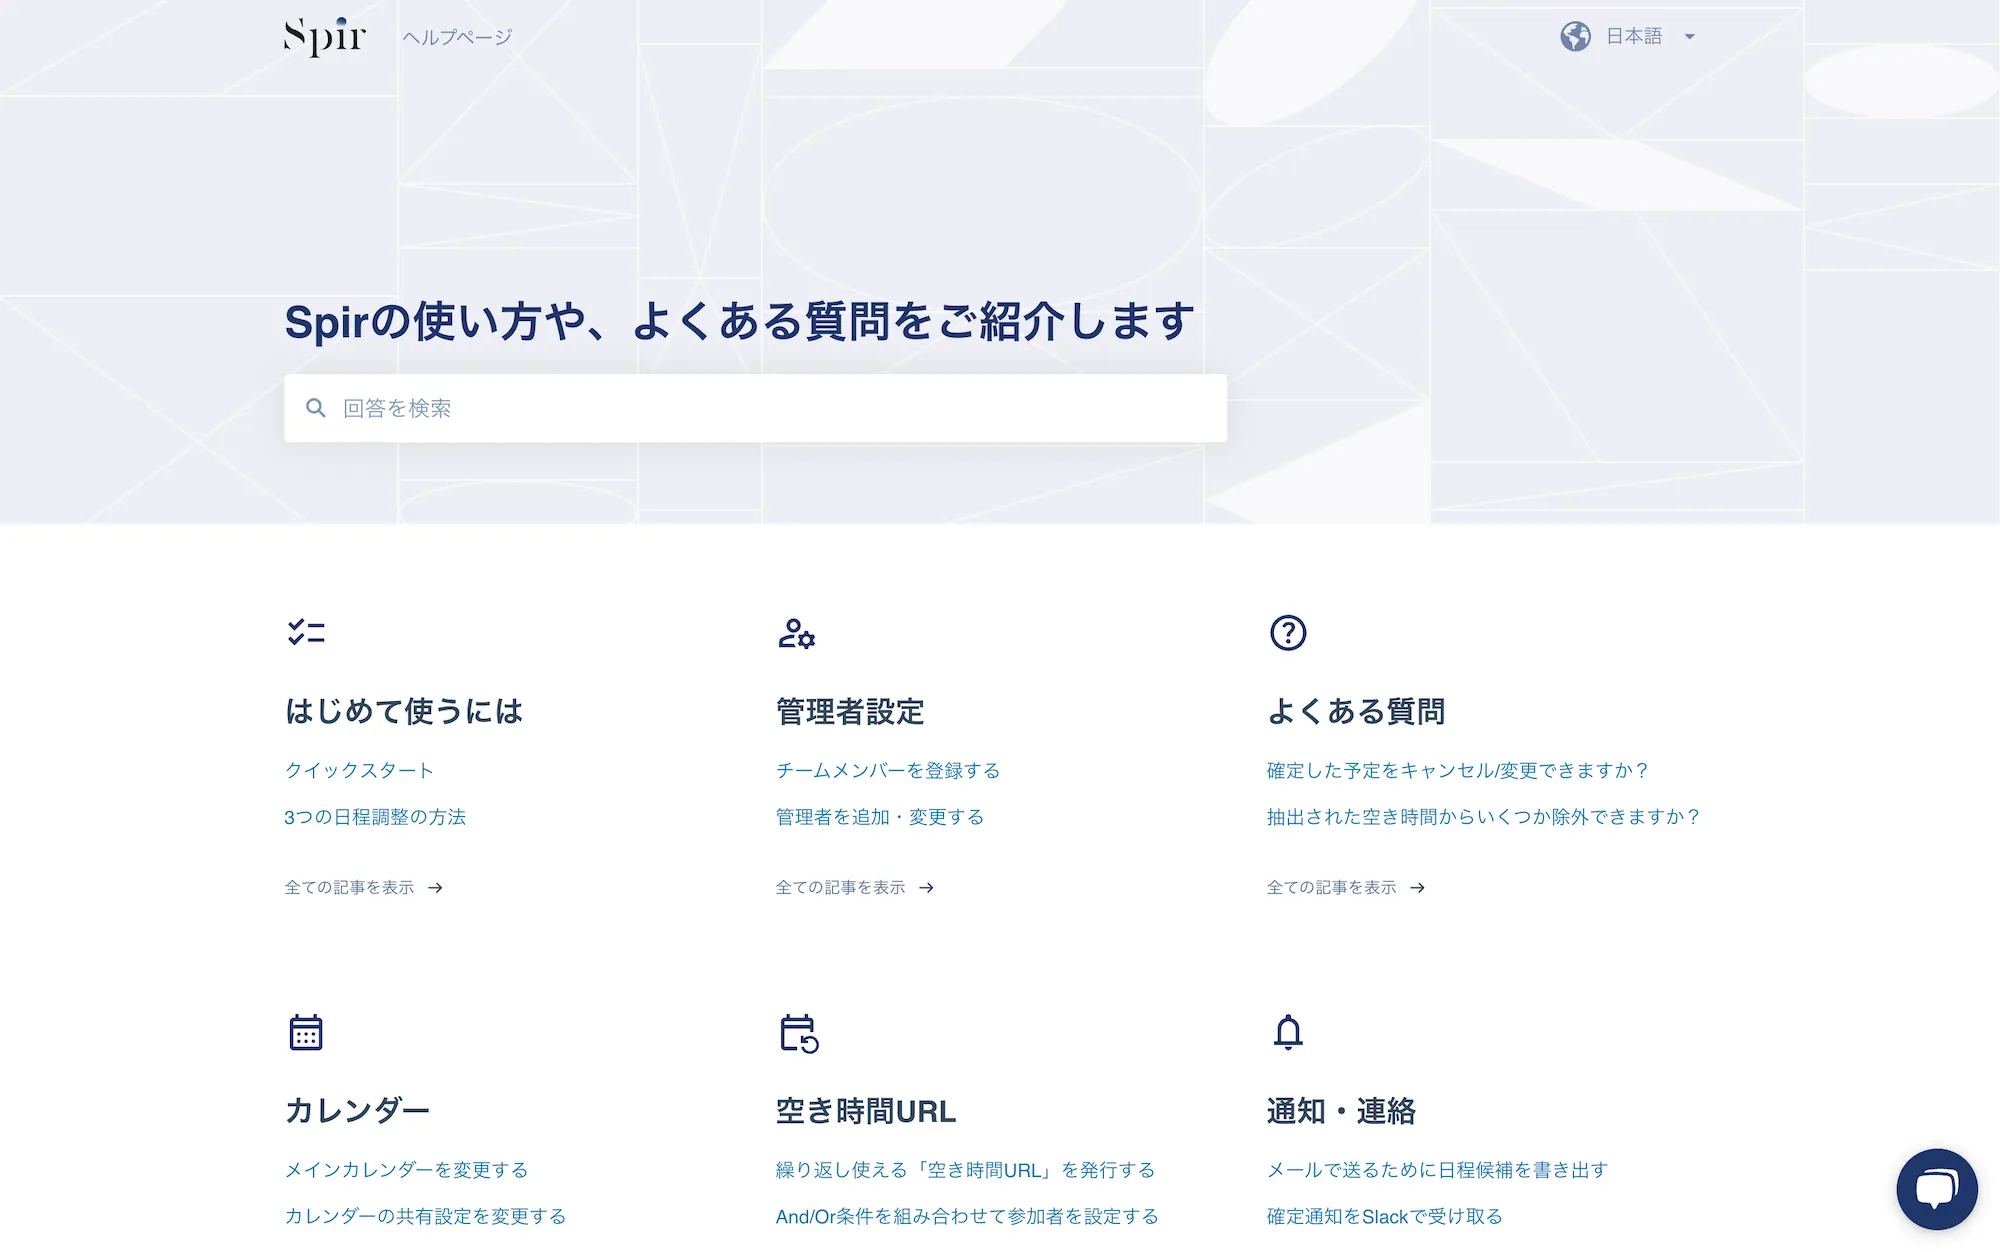
Task: Show all articles under はじめて使うには
Action: 364,887
